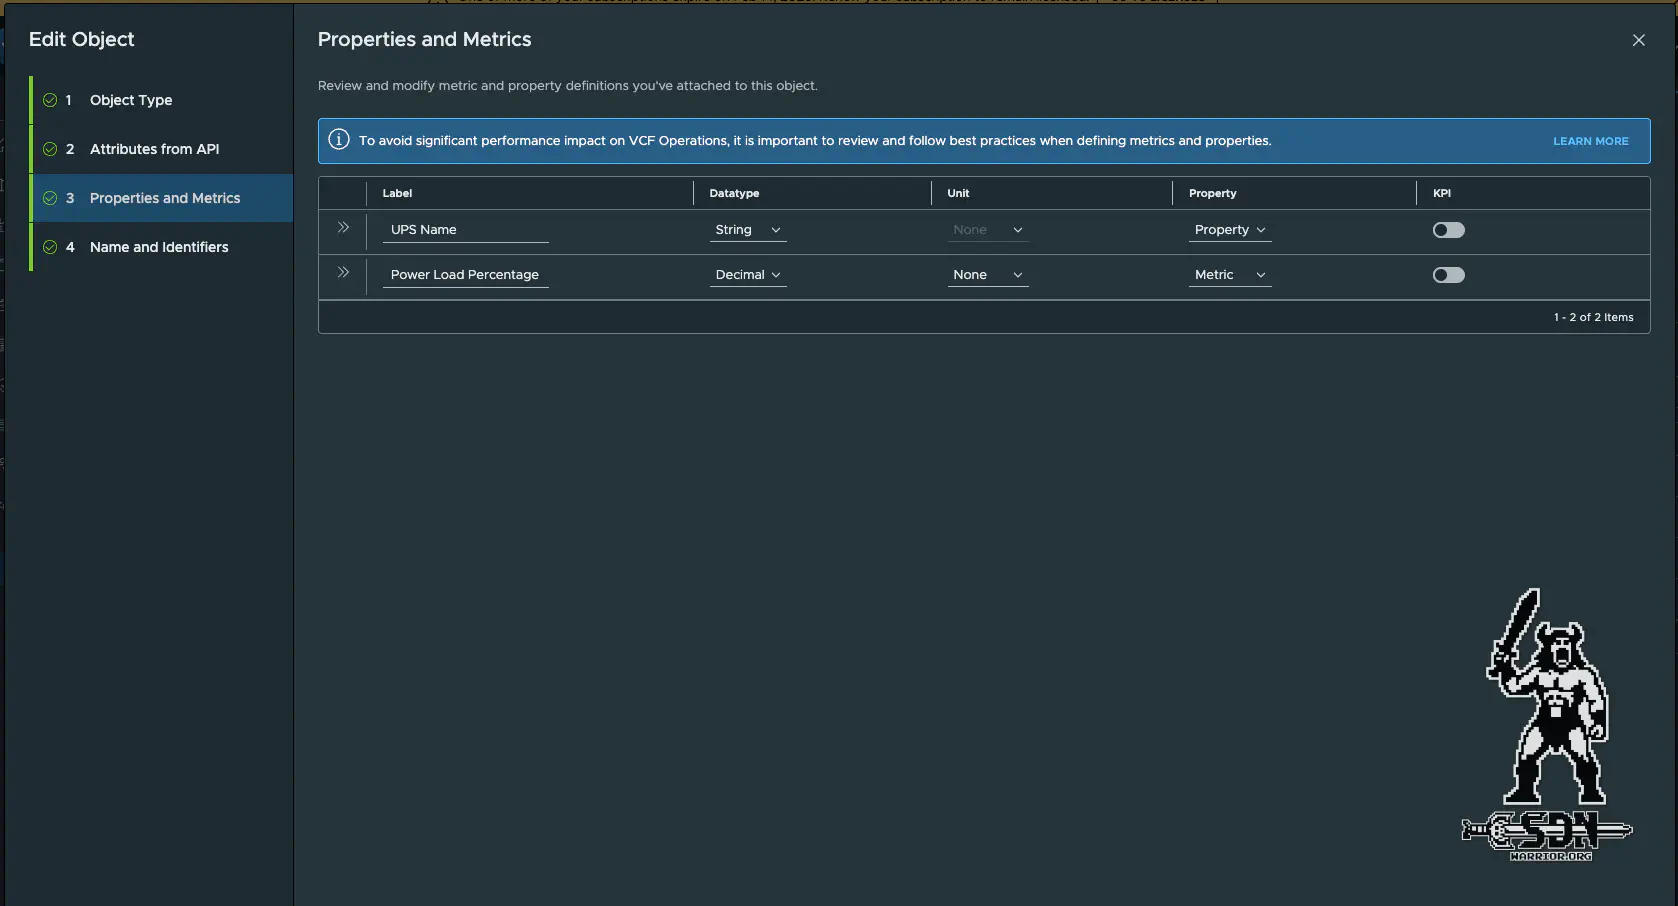Change the Property dropdown for UPS Name

[x=1228, y=229]
